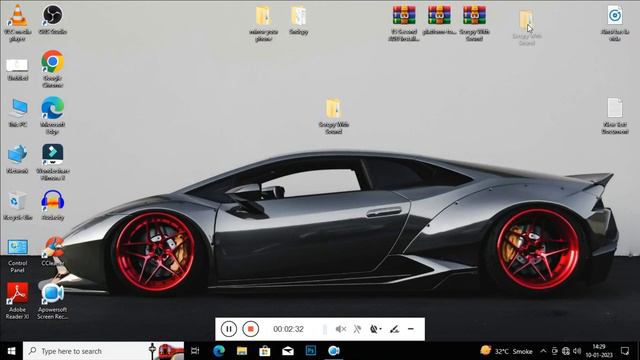Image resolution: width=640 pixels, height=360 pixels.
Task: Select the WinRAR archive starting with 'platinum'
Action: coord(439,20)
